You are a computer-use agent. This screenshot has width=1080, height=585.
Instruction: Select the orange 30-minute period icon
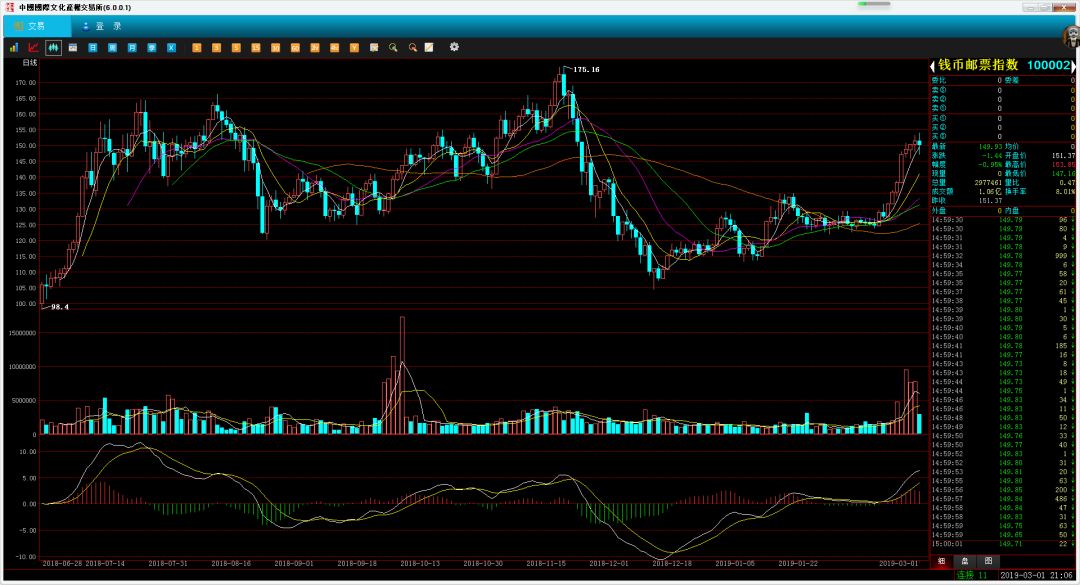point(276,48)
